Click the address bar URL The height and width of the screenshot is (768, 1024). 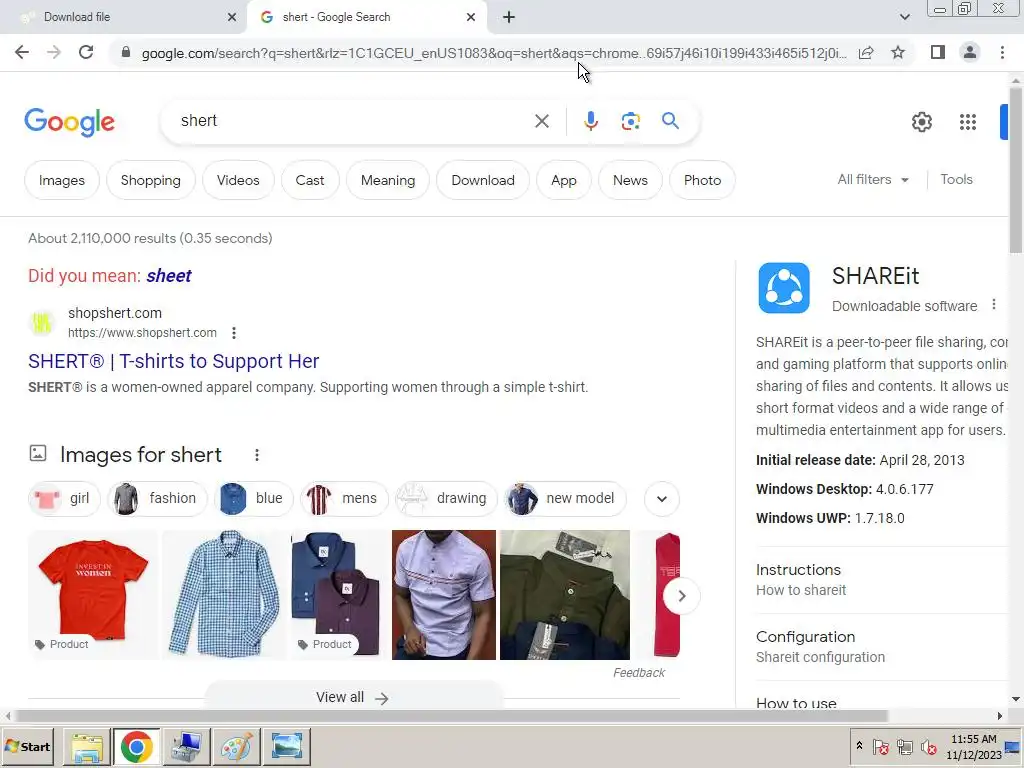coord(494,53)
